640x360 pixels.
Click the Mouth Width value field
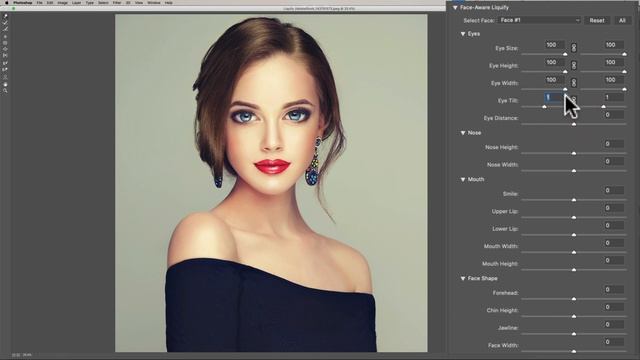(x=613, y=243)
